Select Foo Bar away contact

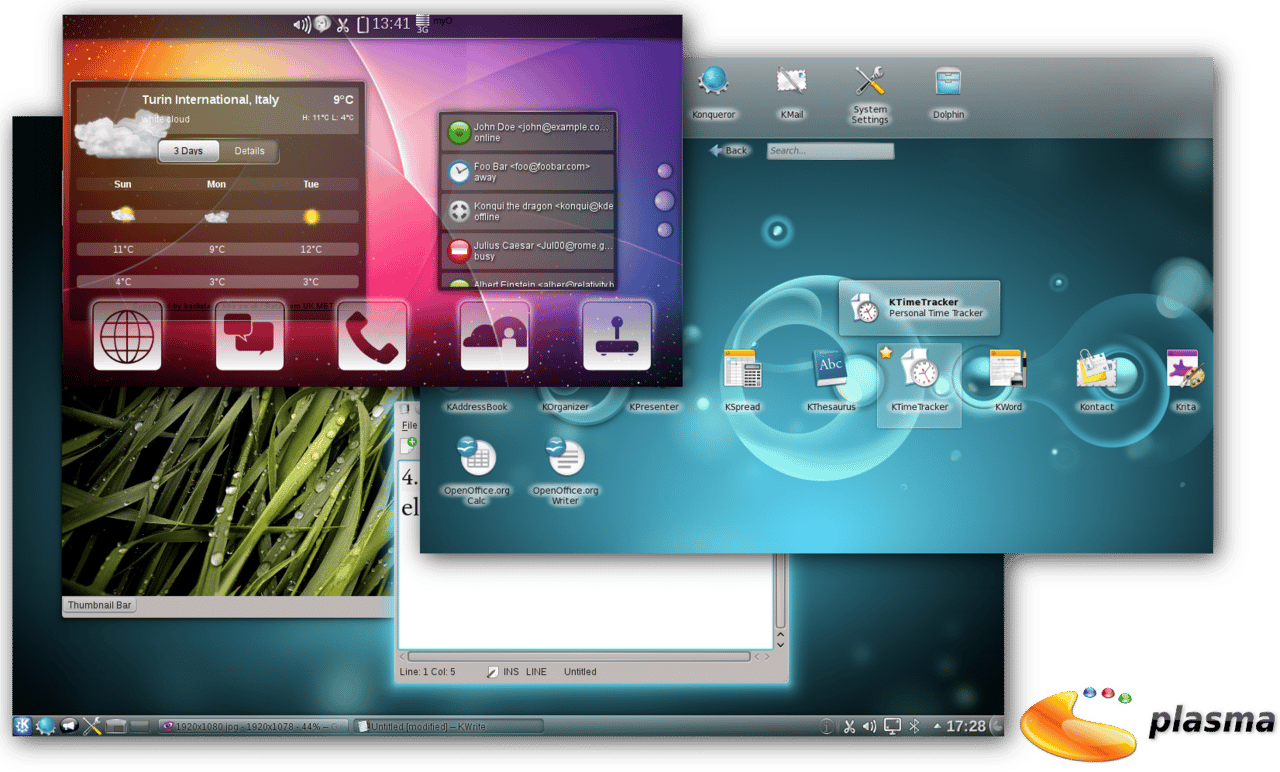(528, 172)
